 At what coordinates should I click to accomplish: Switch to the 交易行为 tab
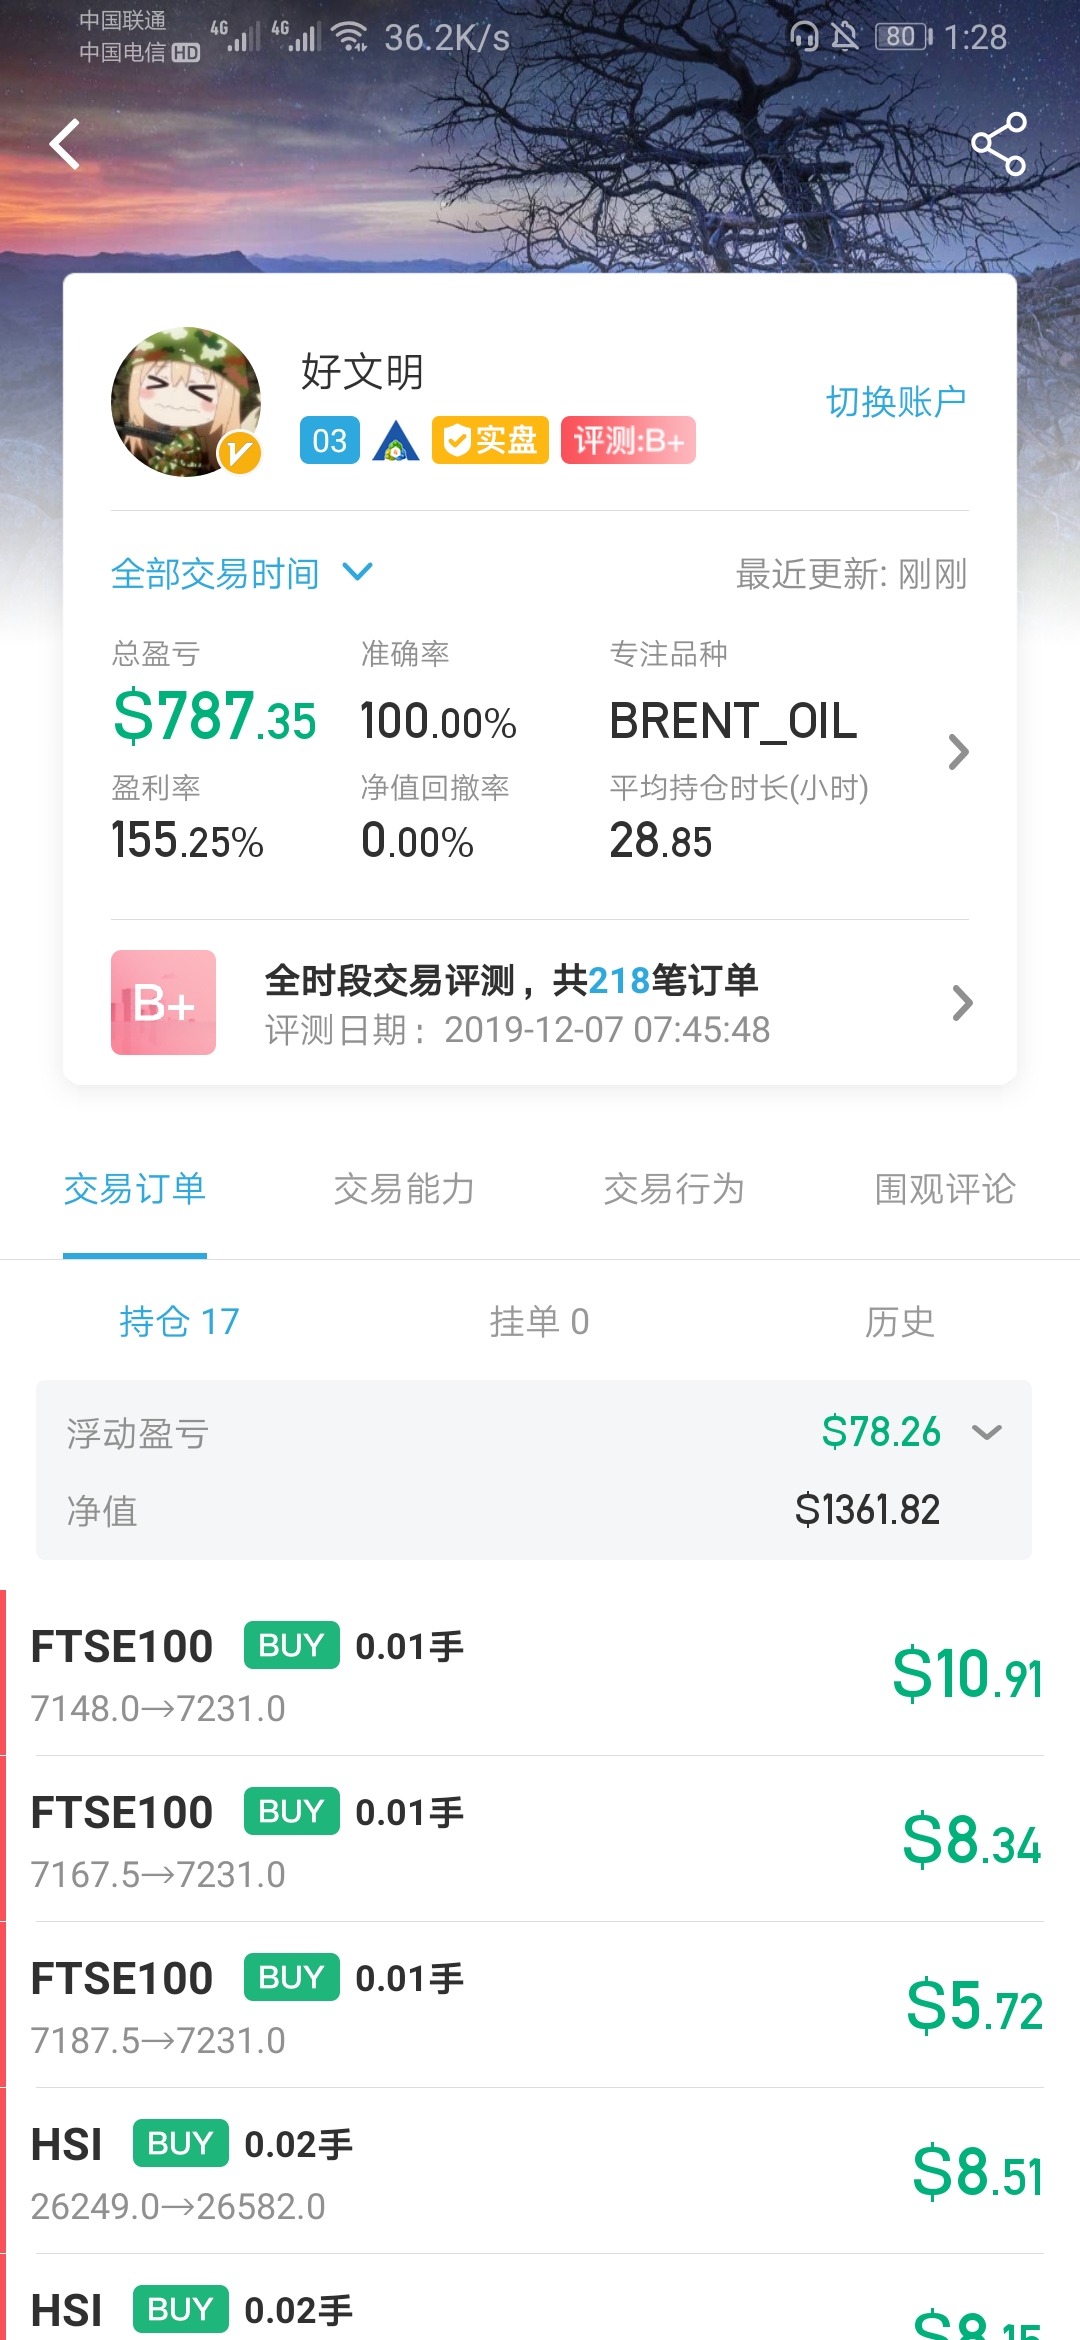tap(674, 1189)
